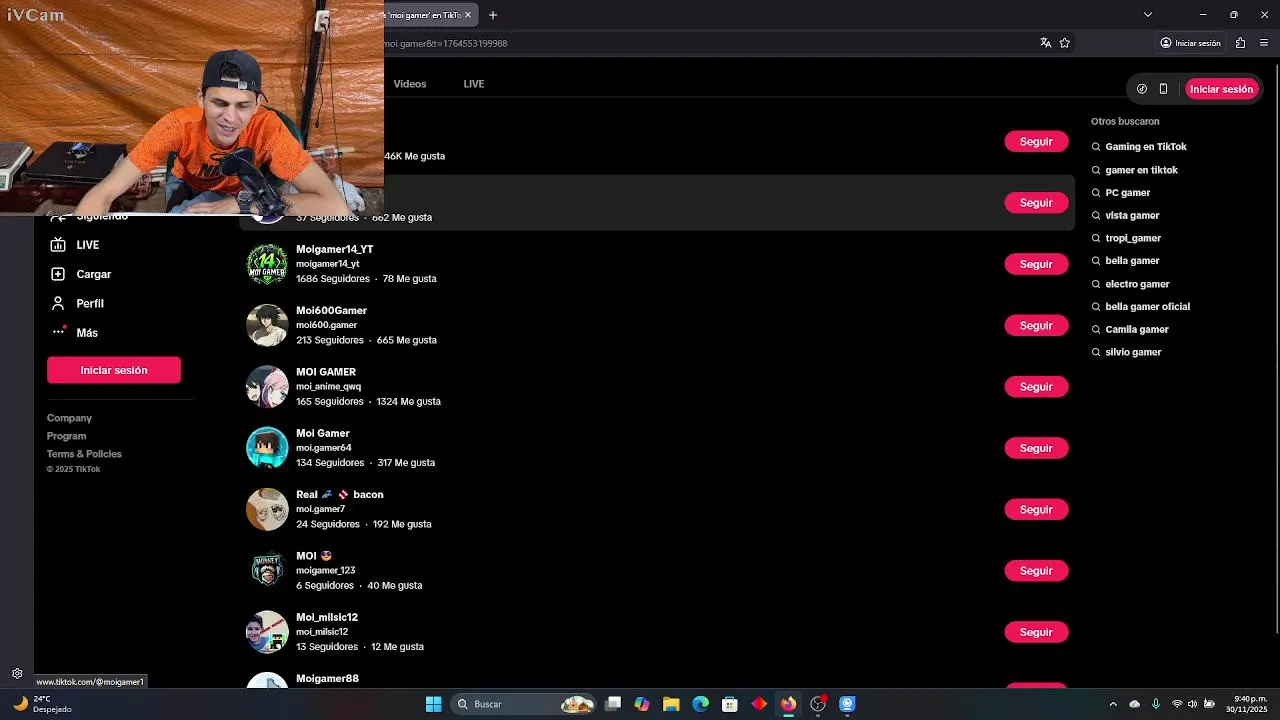Click the Moi600Gamer display name
Image resolution: width=1280 pixels, height=720 pixels.
[331, 310]
